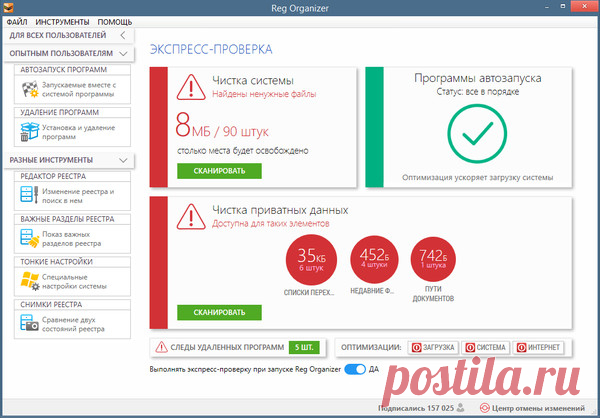This screenshot has height=418, width=600.
Task: Click the Подписались 157 025 status text
Action: point(416,408)
